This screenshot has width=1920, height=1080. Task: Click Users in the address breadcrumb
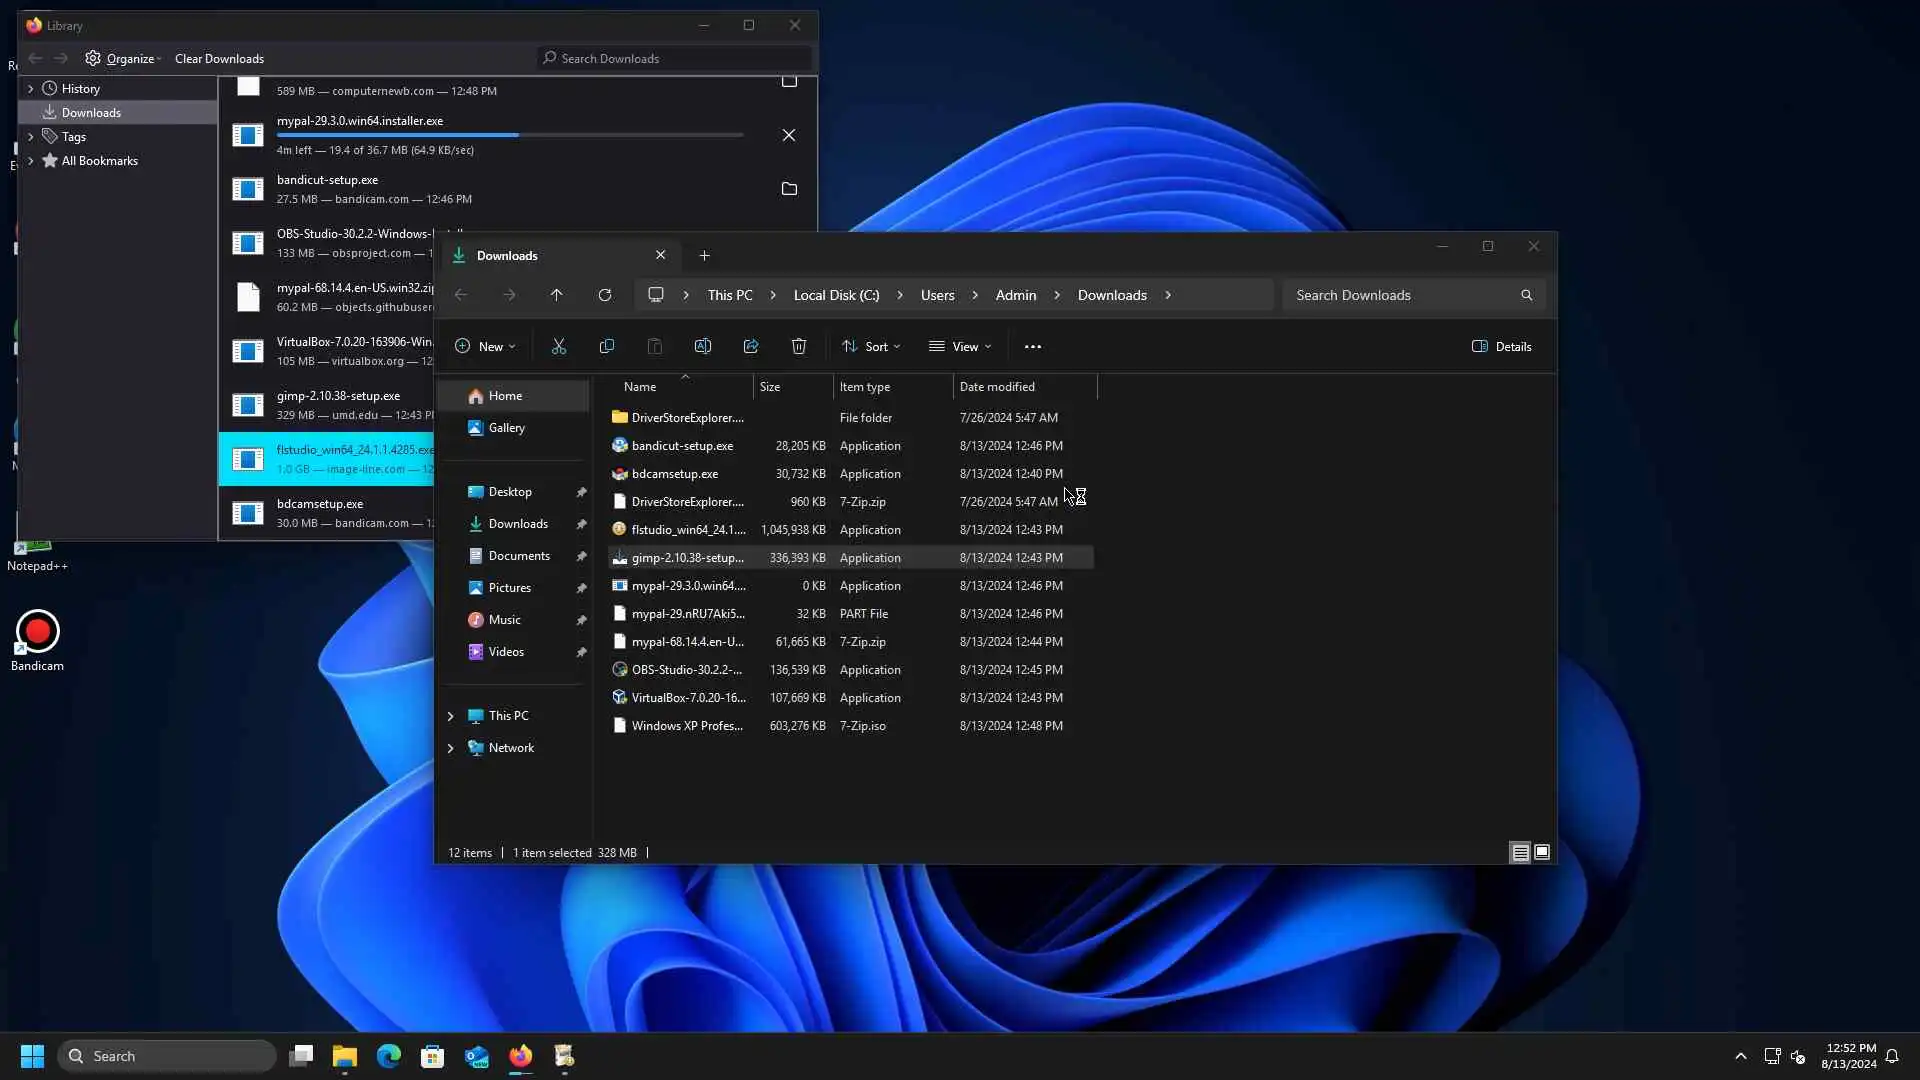937,295
